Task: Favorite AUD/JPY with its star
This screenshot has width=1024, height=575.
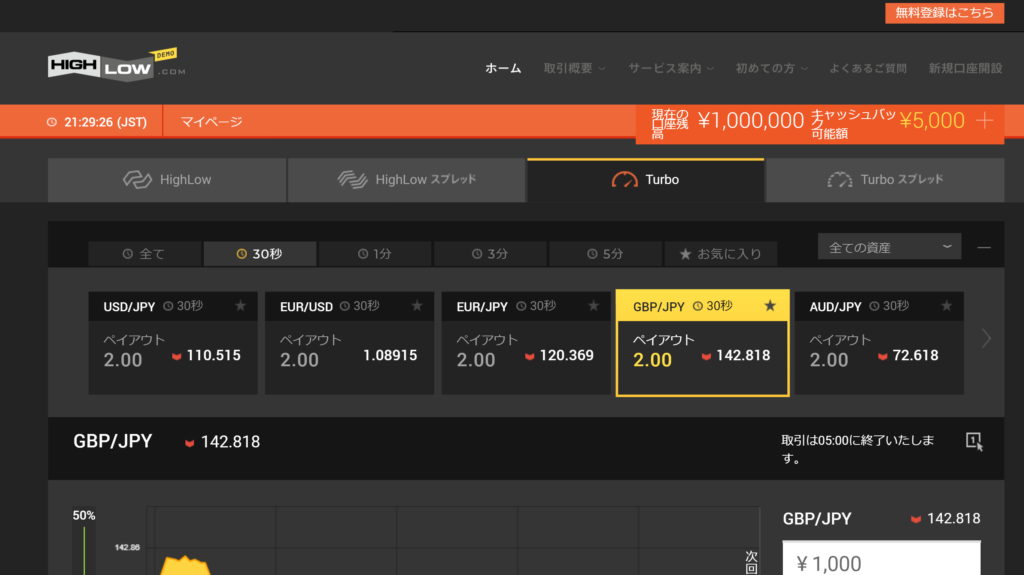Action: tap(946, 306)
